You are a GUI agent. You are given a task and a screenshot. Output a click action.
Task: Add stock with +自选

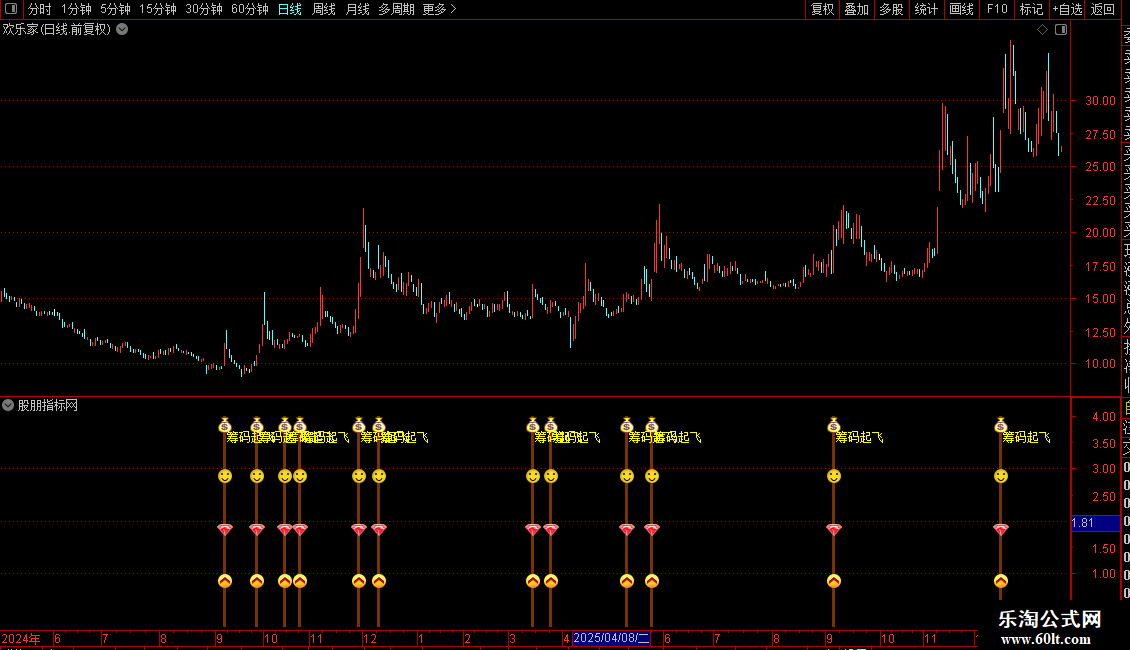click(1067, 9)
